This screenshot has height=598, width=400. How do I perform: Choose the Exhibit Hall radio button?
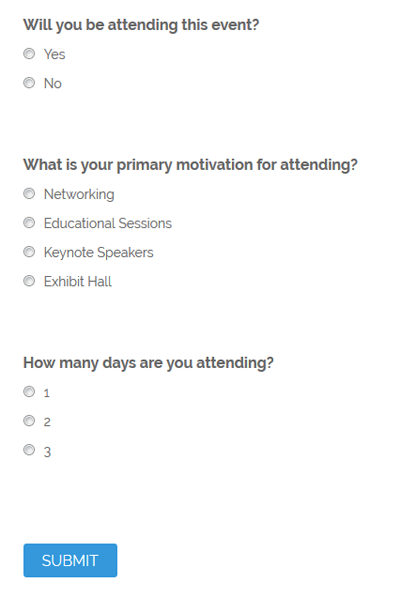pos(29,281)
